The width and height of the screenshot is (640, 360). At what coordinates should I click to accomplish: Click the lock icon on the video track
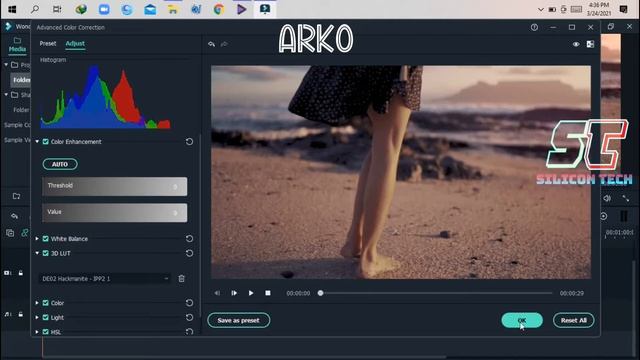coord(20,273)
